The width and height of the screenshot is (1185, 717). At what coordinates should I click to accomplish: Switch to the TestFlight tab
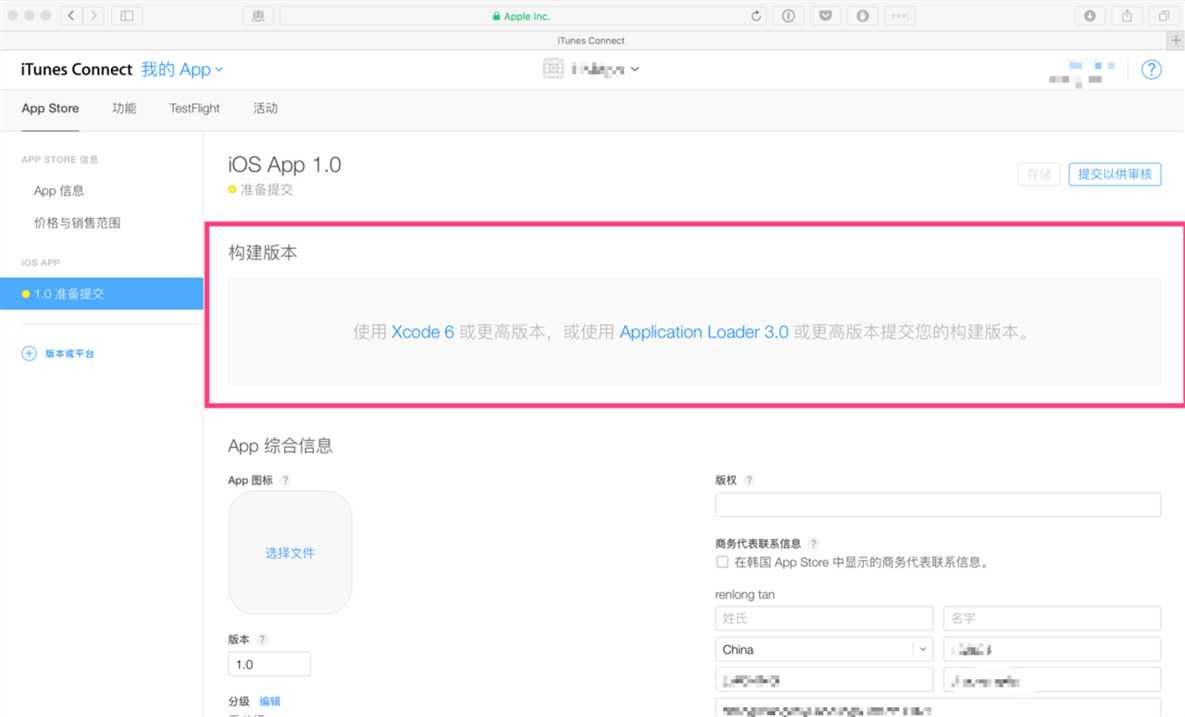194,109
